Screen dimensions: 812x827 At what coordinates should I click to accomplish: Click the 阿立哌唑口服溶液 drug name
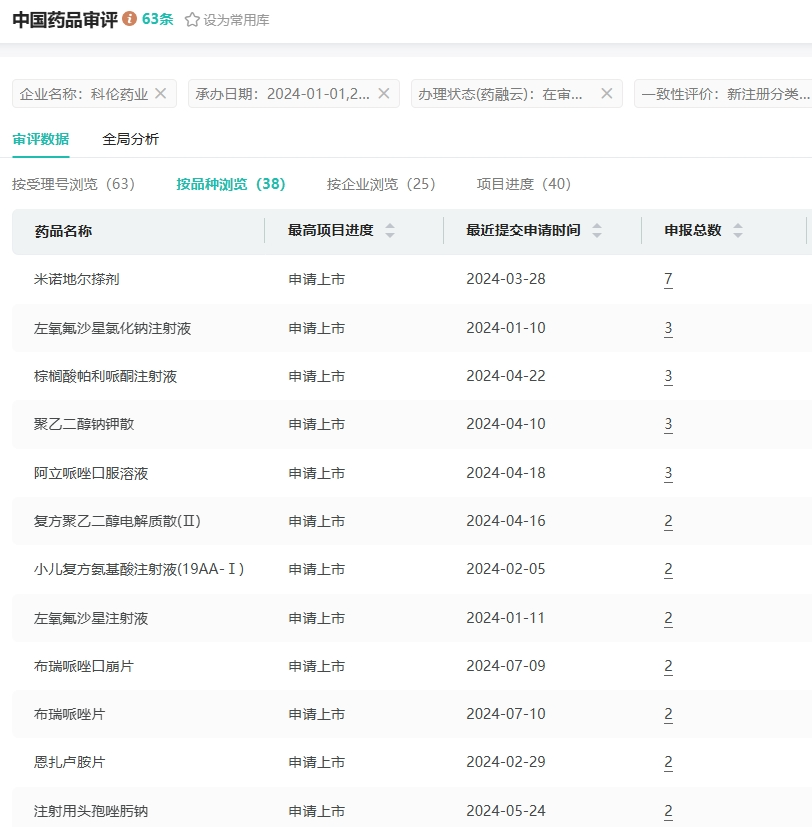[x=91, y=473]
